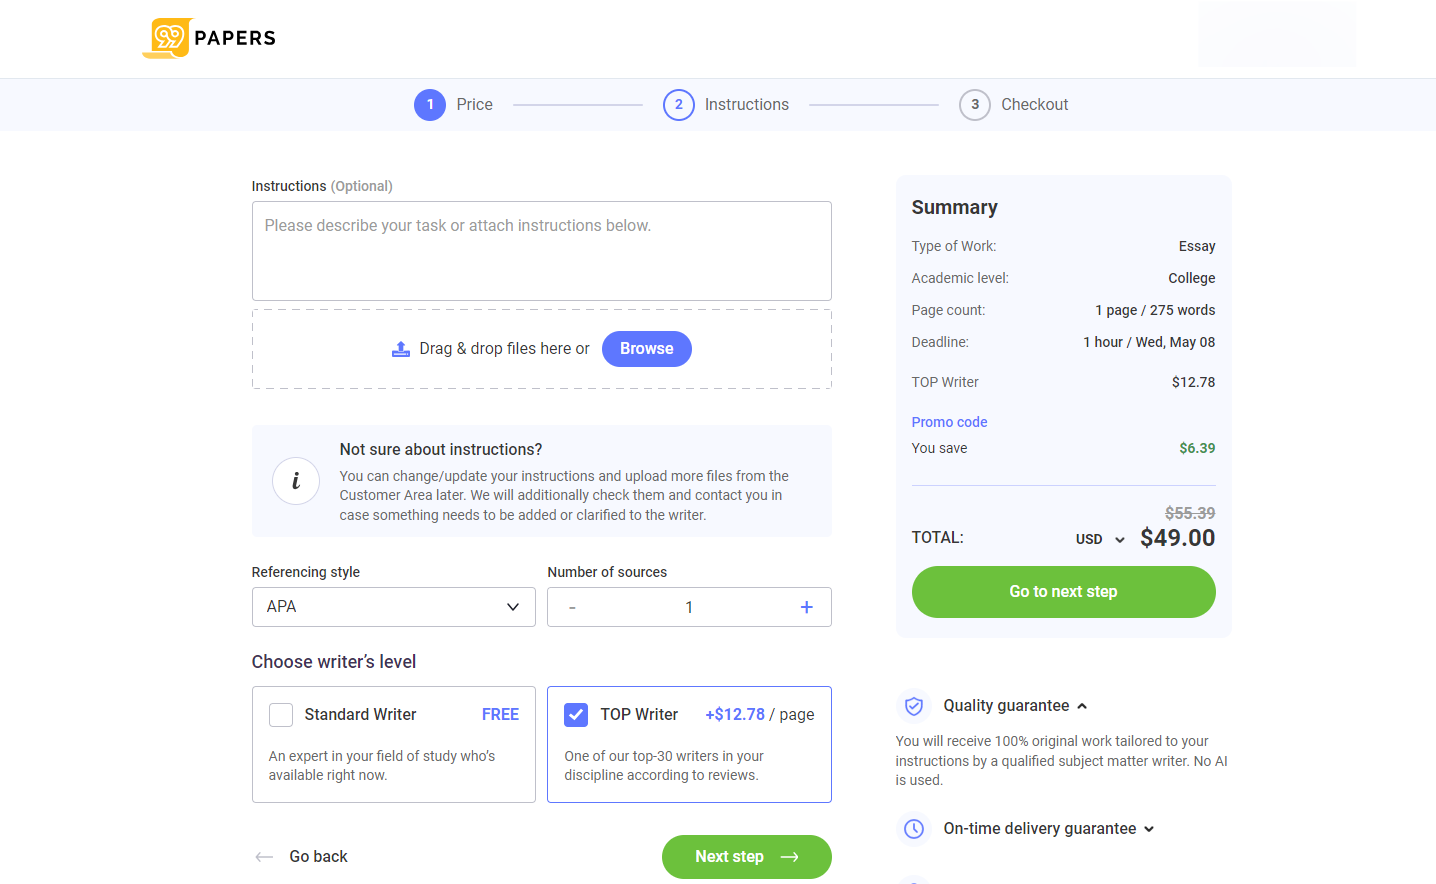Viewport: 1436px width, 884px height.
Task: Click the Promo code link
Action: click(x=949, y=422)
